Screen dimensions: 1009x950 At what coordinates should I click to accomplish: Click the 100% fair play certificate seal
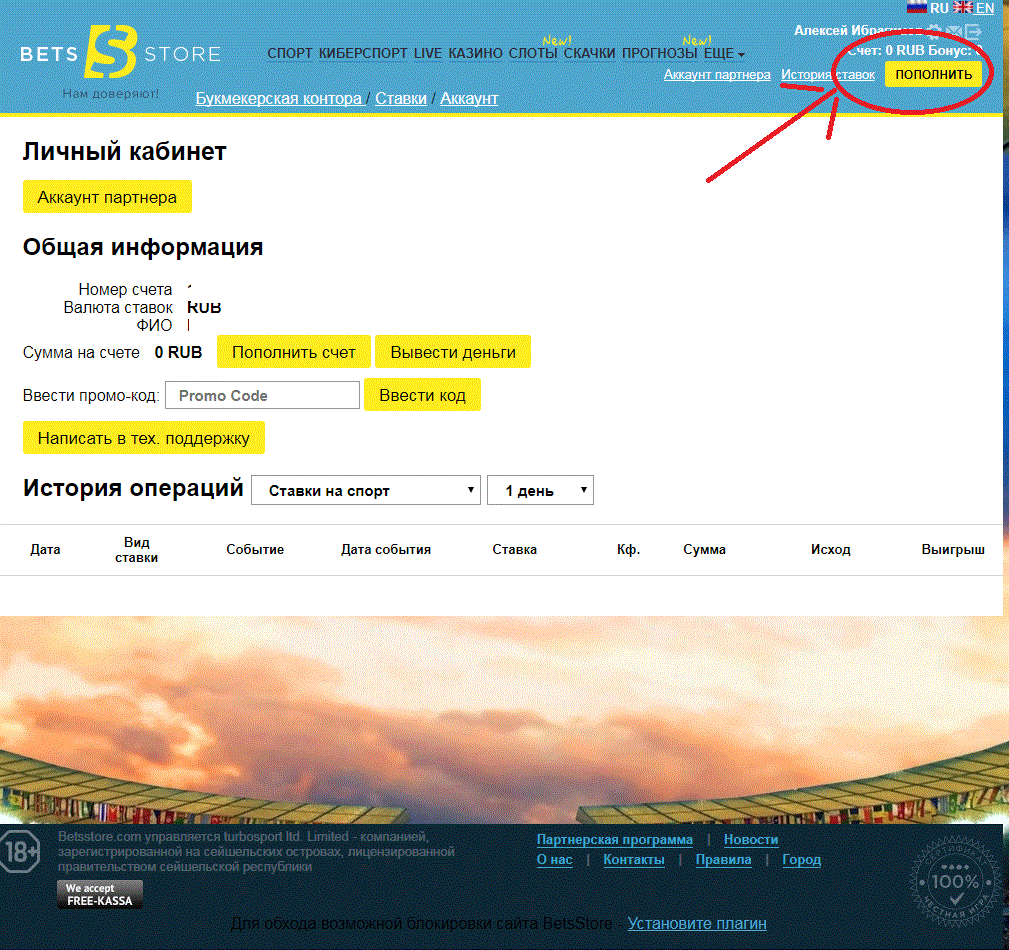point(956,881)
